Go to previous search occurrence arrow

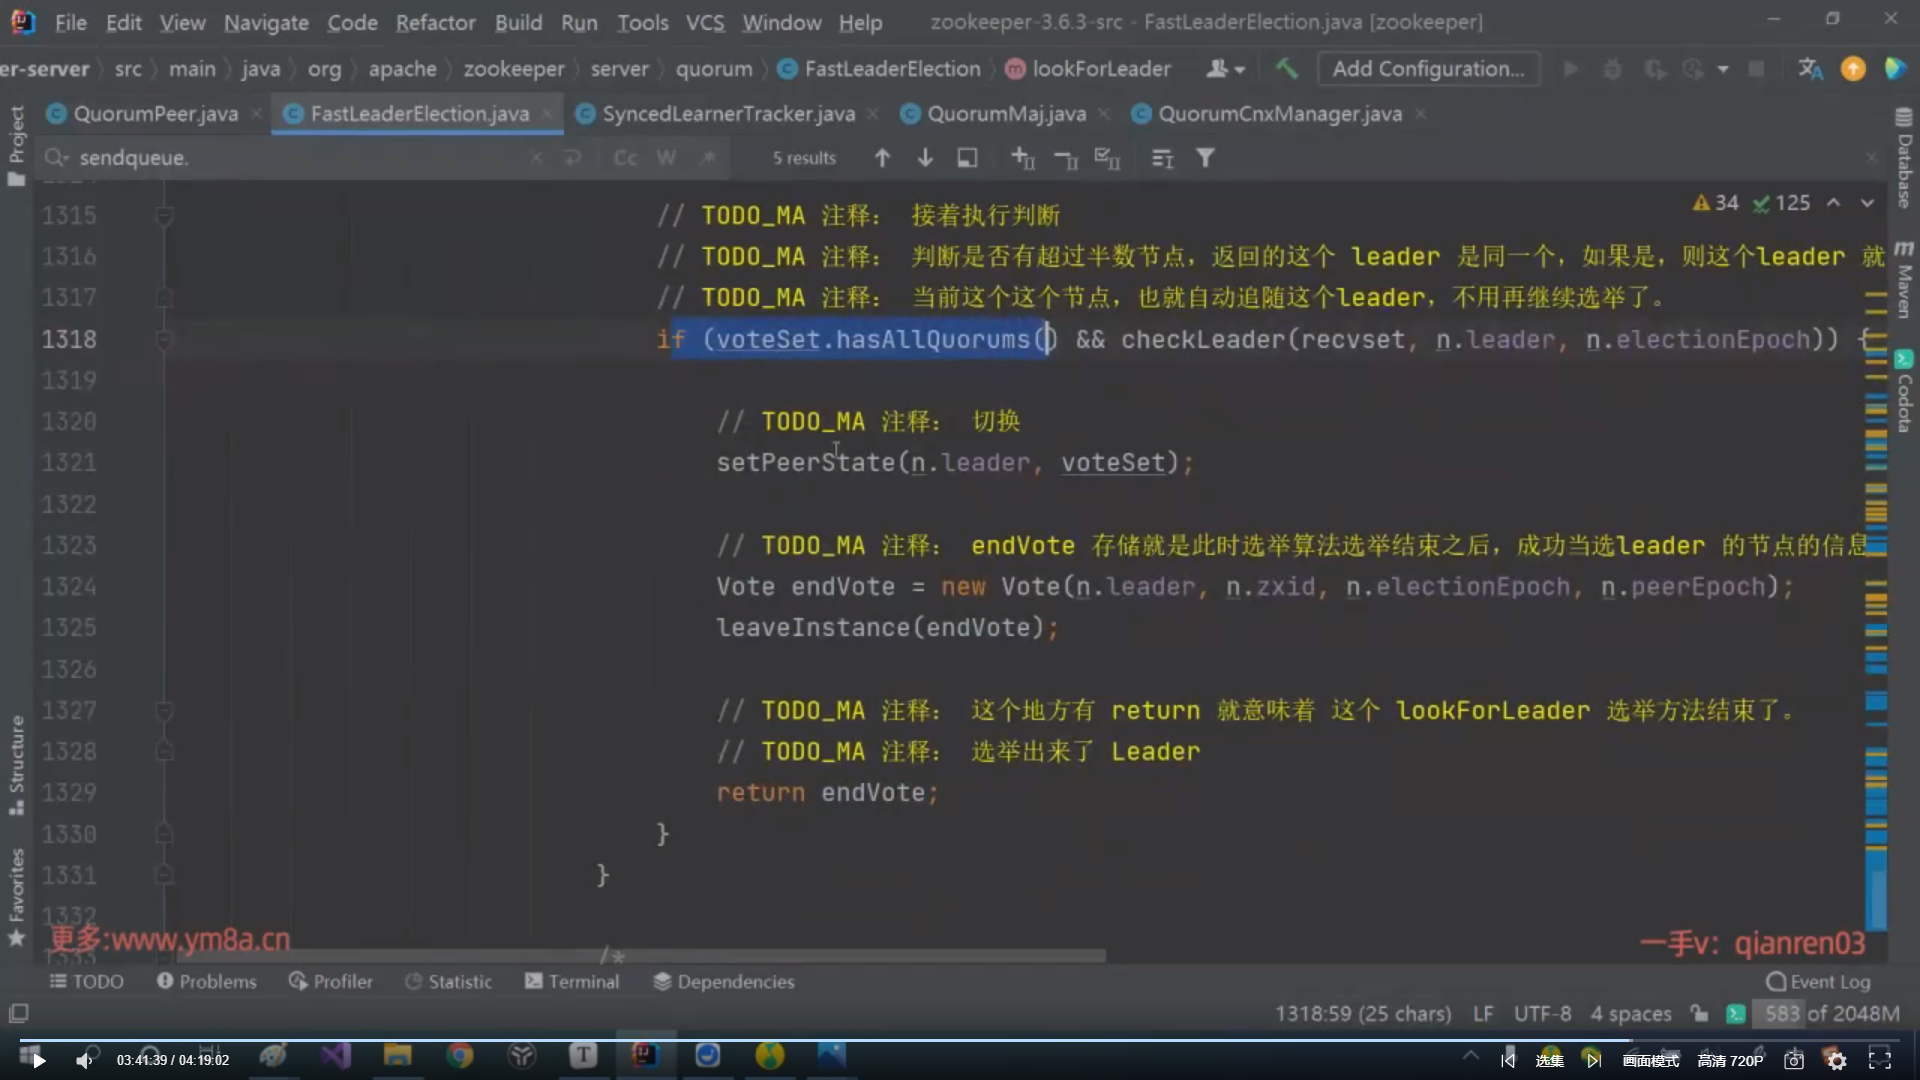882,158
